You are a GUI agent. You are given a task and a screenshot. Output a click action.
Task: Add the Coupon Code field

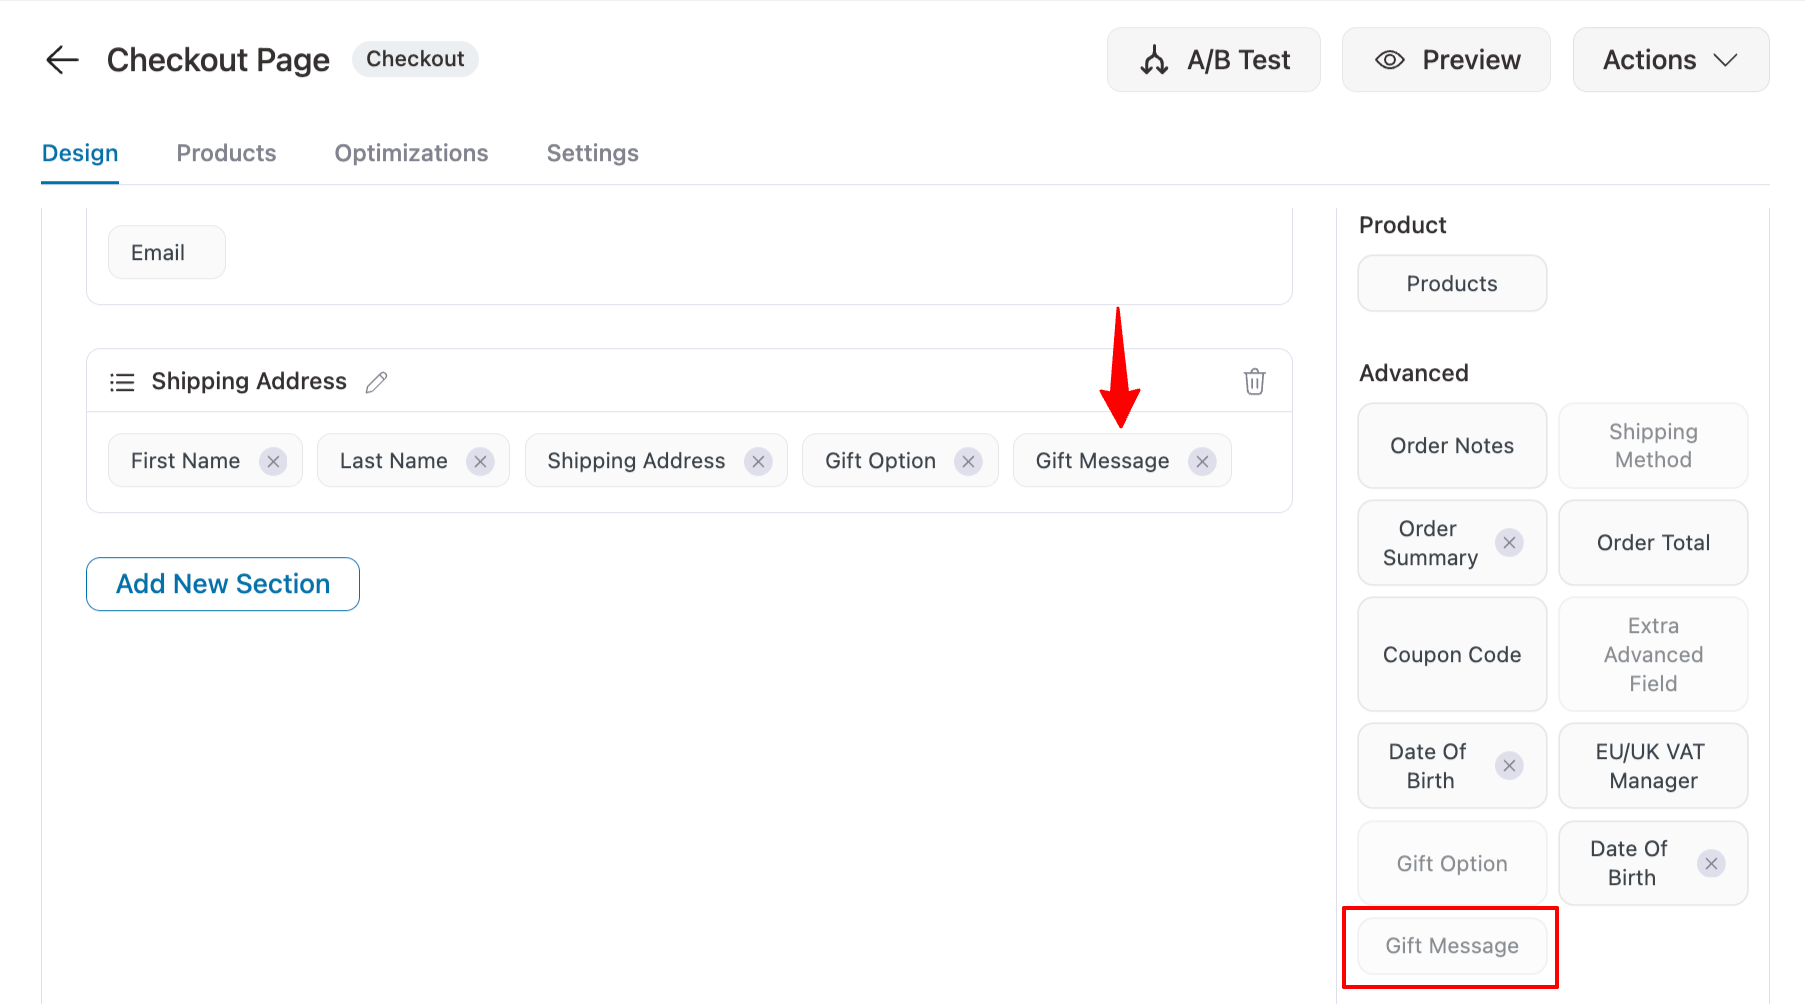click(x=1451, y=654)
